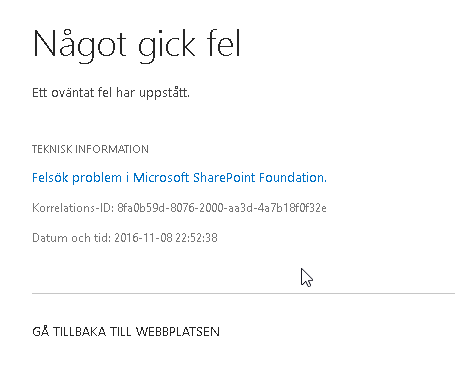Click the horizontal divider line

tap(243, 294)
